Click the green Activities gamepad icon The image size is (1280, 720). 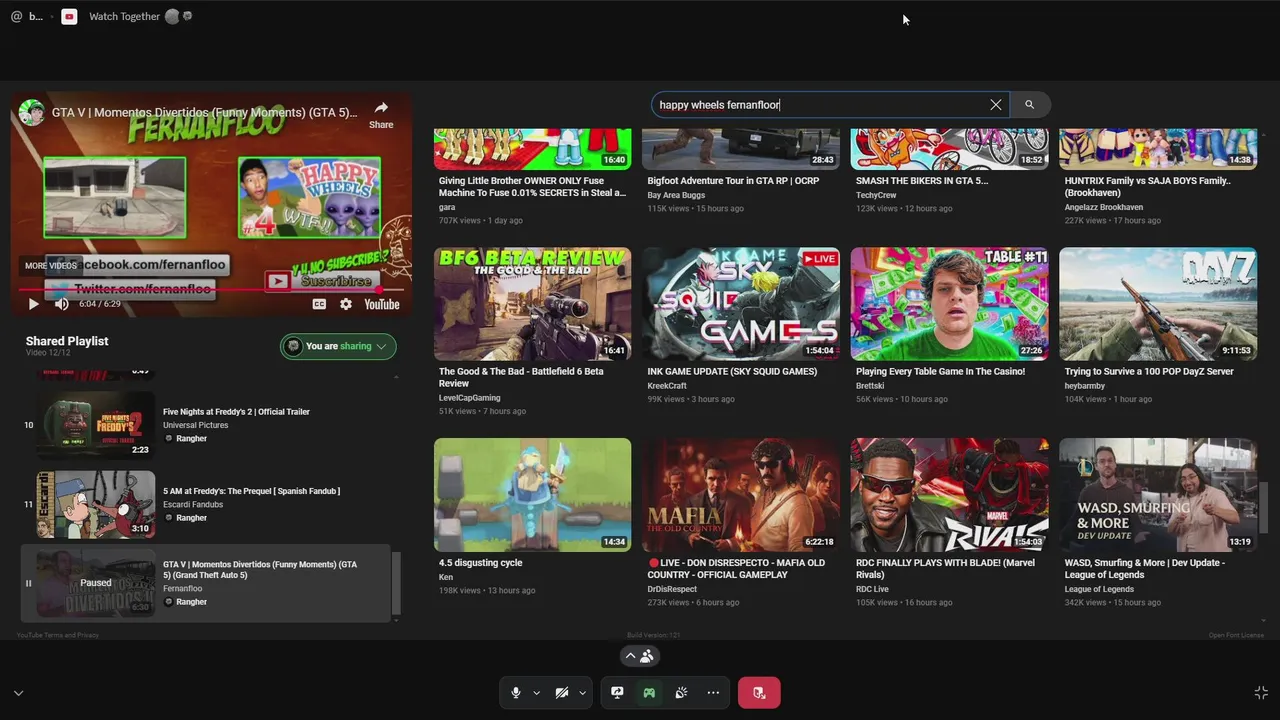[649, 692]
